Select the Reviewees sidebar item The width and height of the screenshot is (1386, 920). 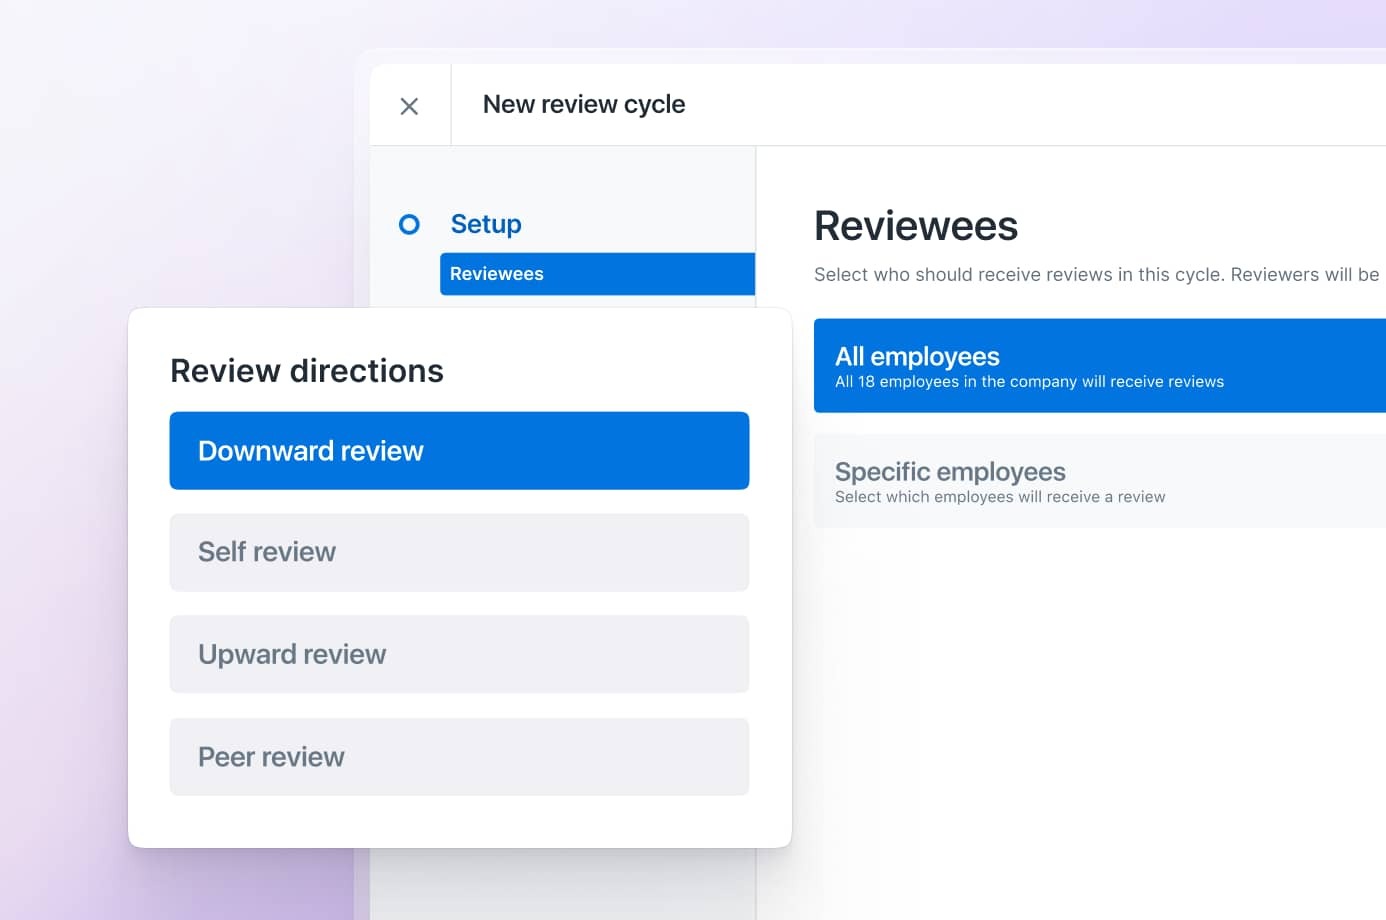597,274
